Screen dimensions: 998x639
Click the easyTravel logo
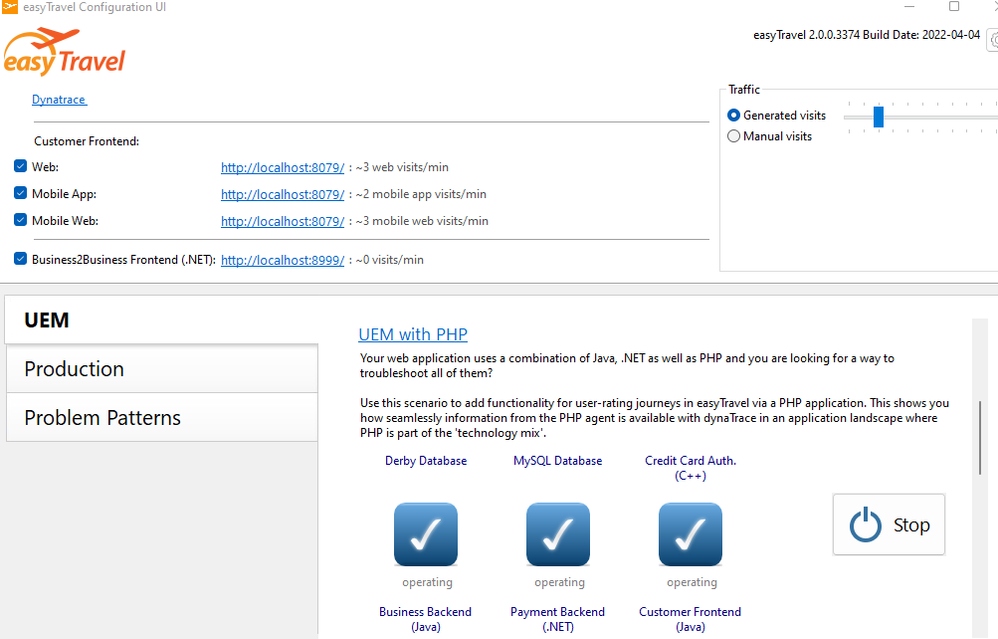[x=65, y=53]
